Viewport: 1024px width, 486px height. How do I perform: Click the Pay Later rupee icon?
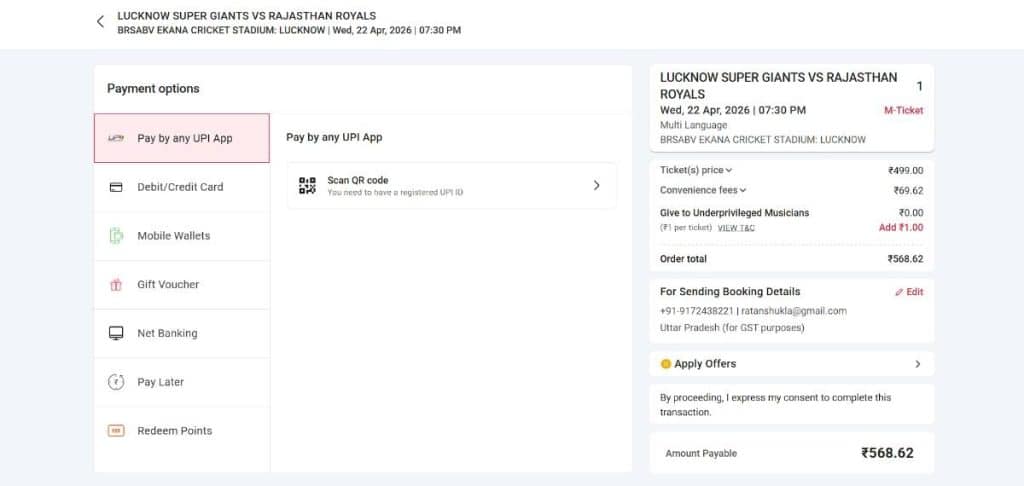(116, 382)
